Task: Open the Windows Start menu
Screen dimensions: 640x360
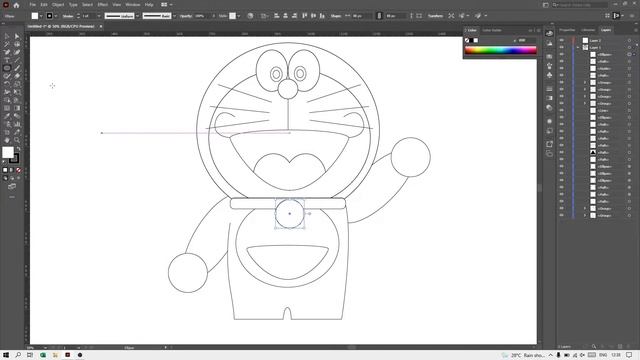Action: tap(6, 355)
